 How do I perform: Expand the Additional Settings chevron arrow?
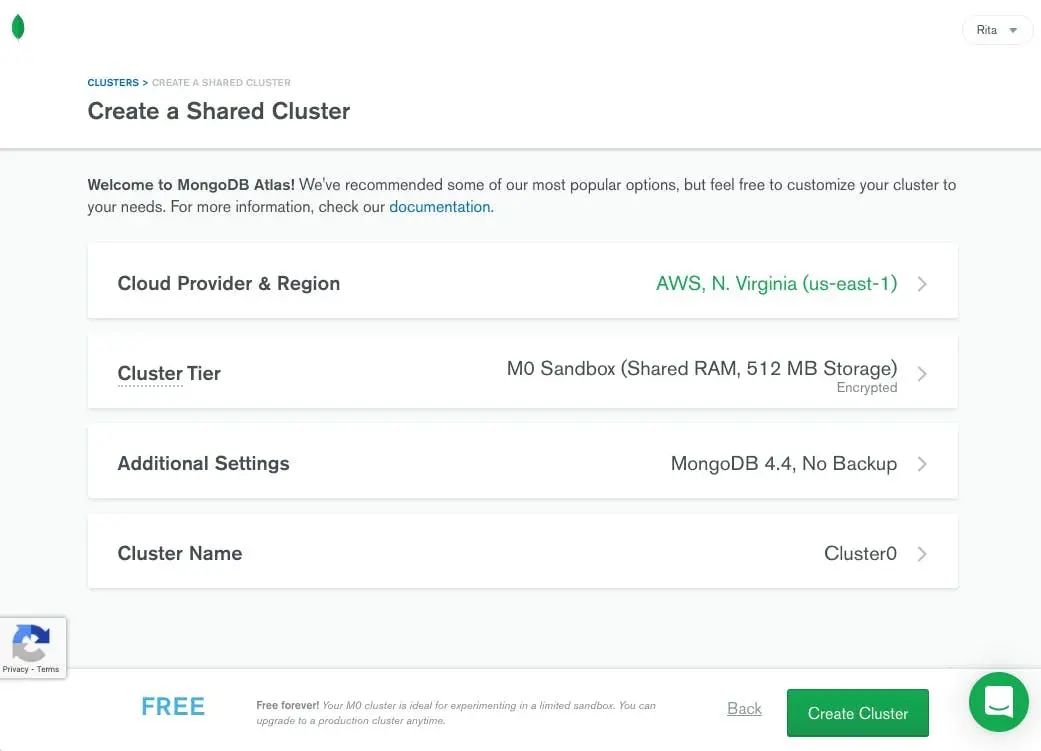[x=922, y=464]
